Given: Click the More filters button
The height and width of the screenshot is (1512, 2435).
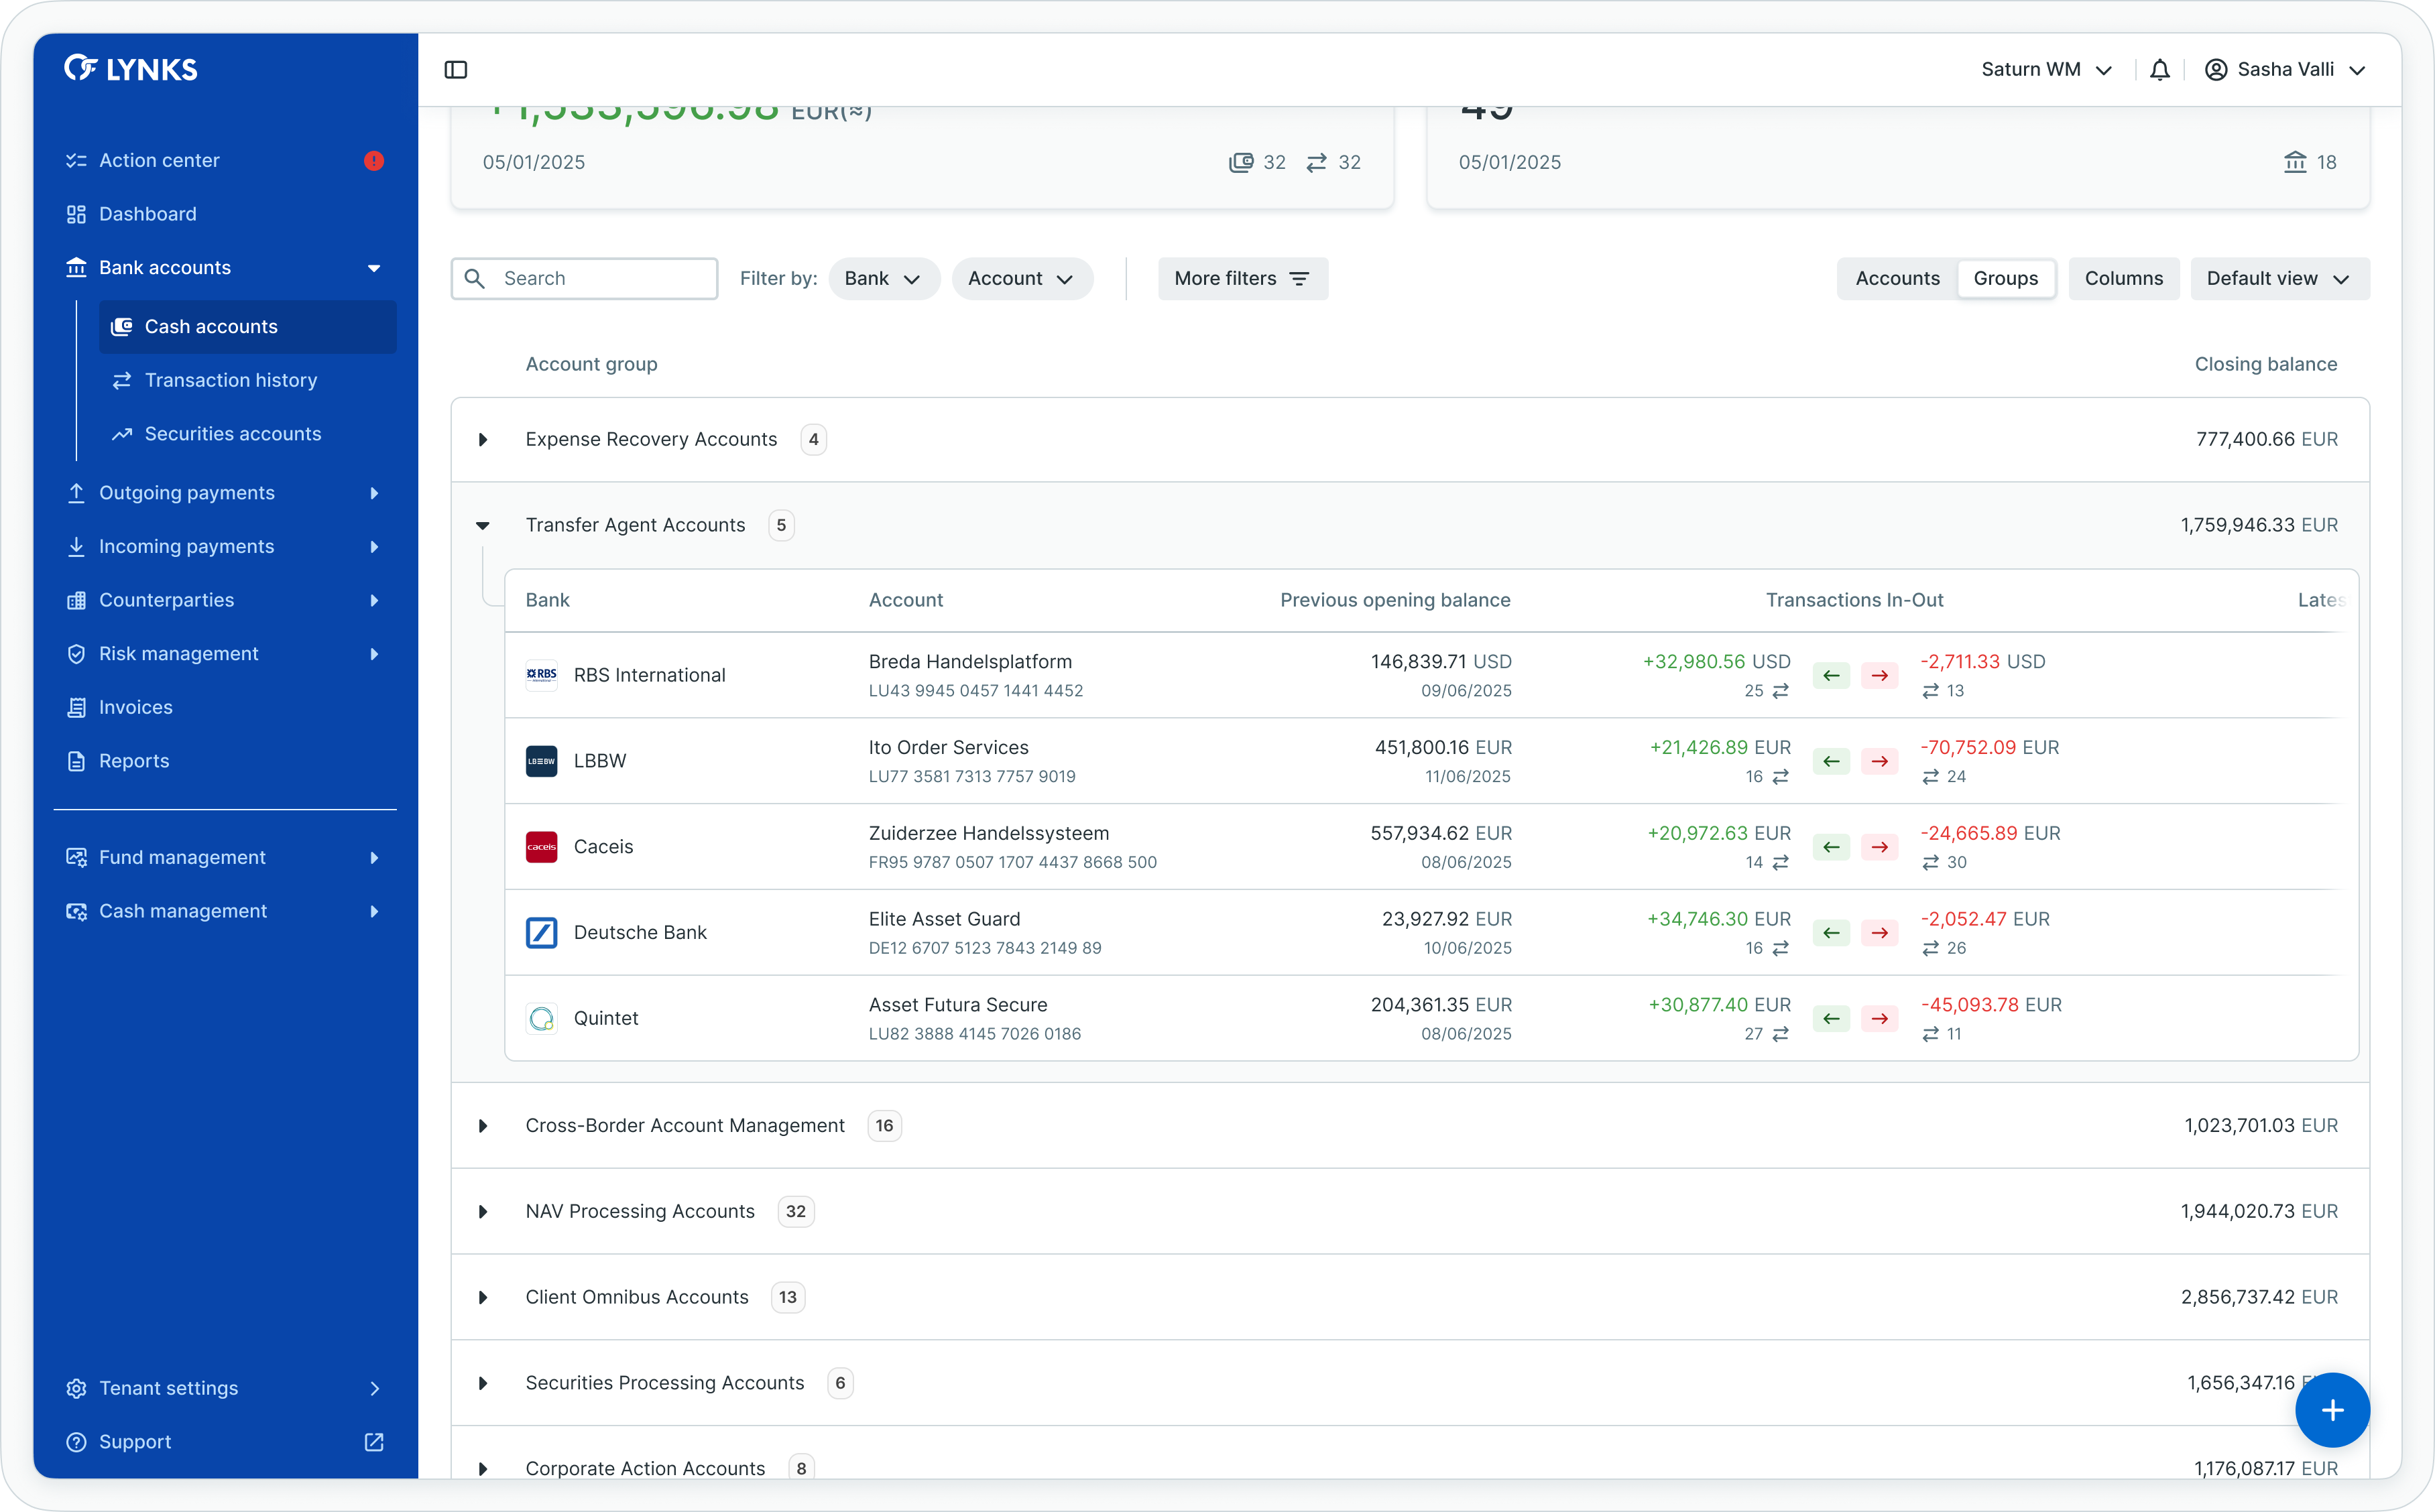Looking at the screenshot, I should [x=1242, y=279].
